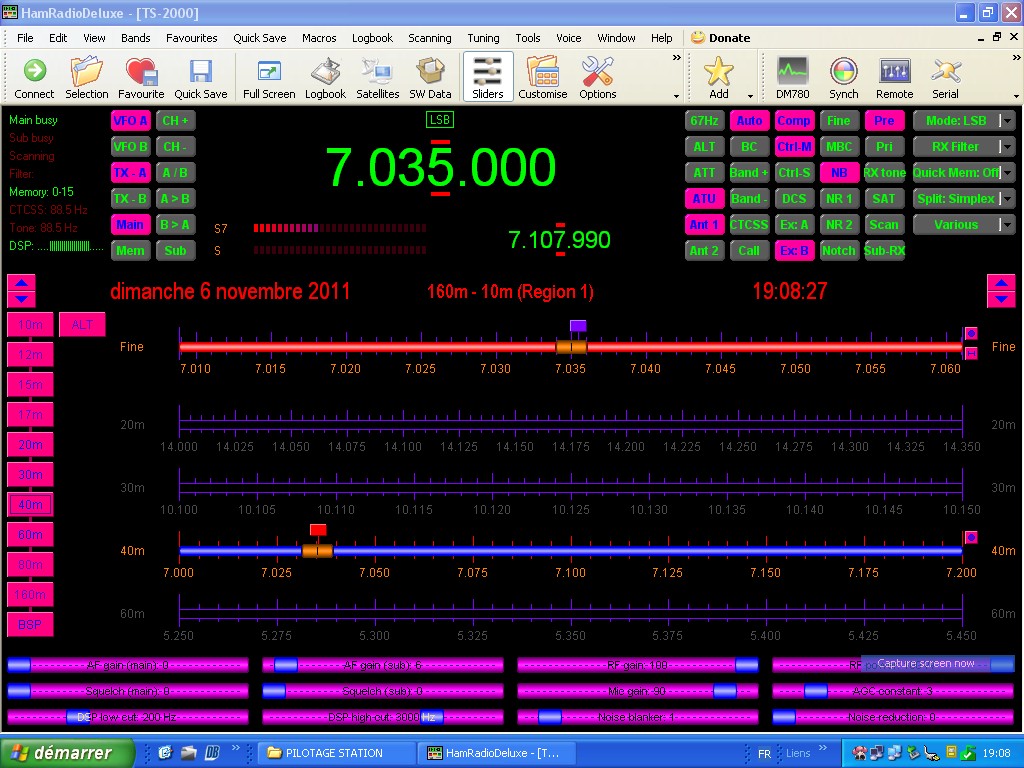
Task: Click the Favourite heart icon
Action: click(x=141, y=78)
